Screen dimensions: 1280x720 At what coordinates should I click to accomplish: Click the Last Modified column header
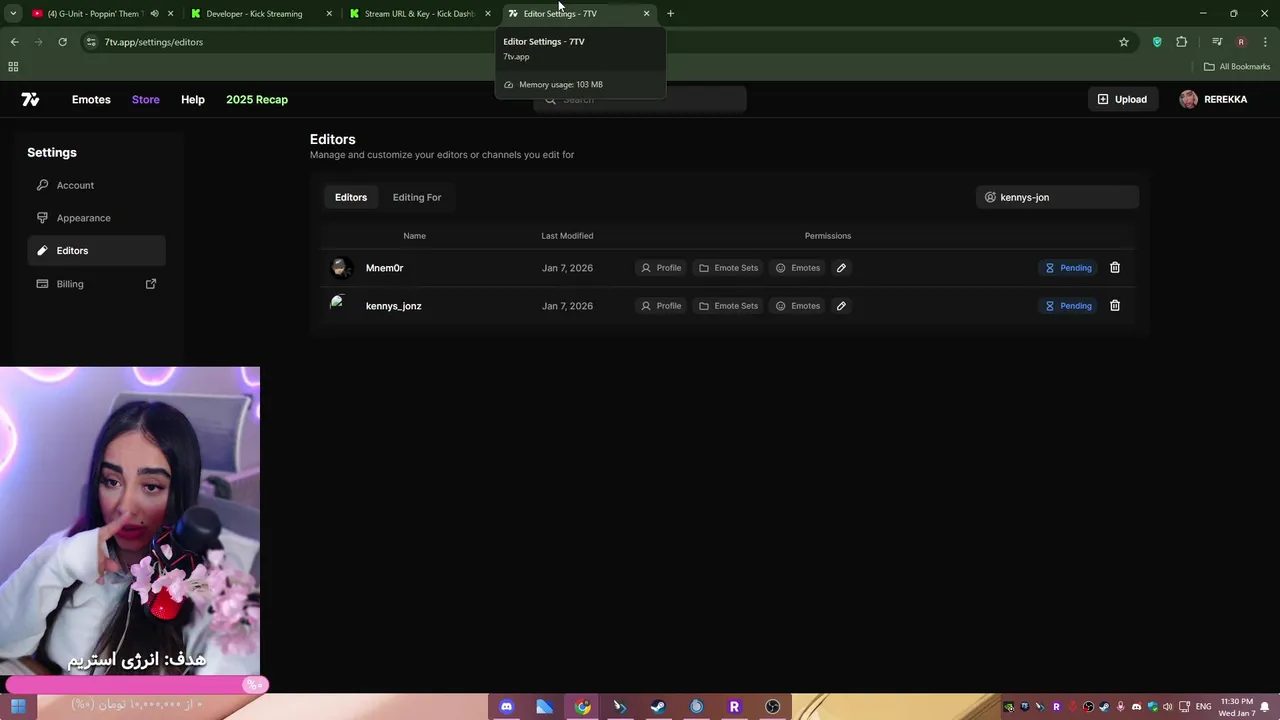point(567,236)
